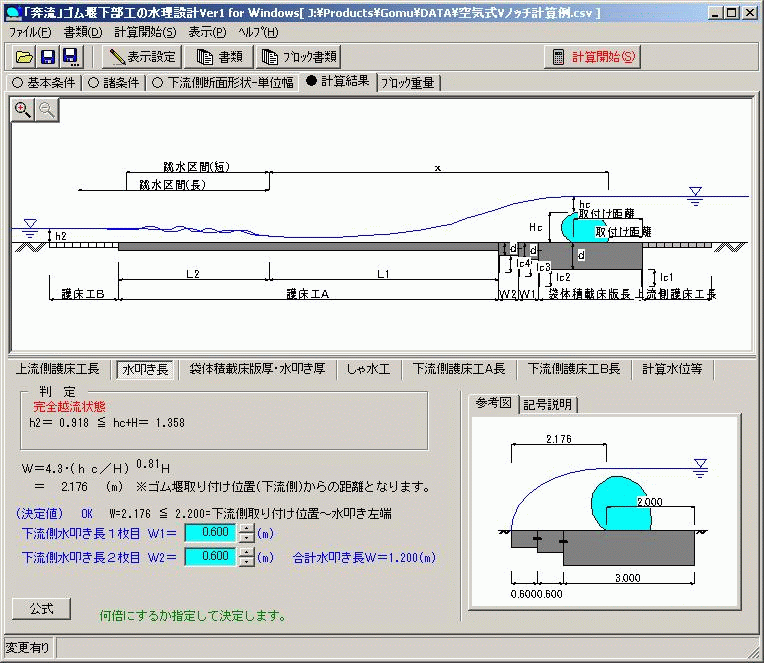Select 下流側断面形状-単位幅 radio tab
The image size is (764, 663).
tap(223, 82)
